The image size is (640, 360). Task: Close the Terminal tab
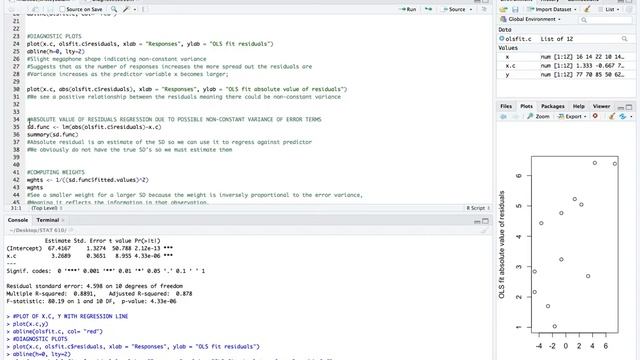63,220
